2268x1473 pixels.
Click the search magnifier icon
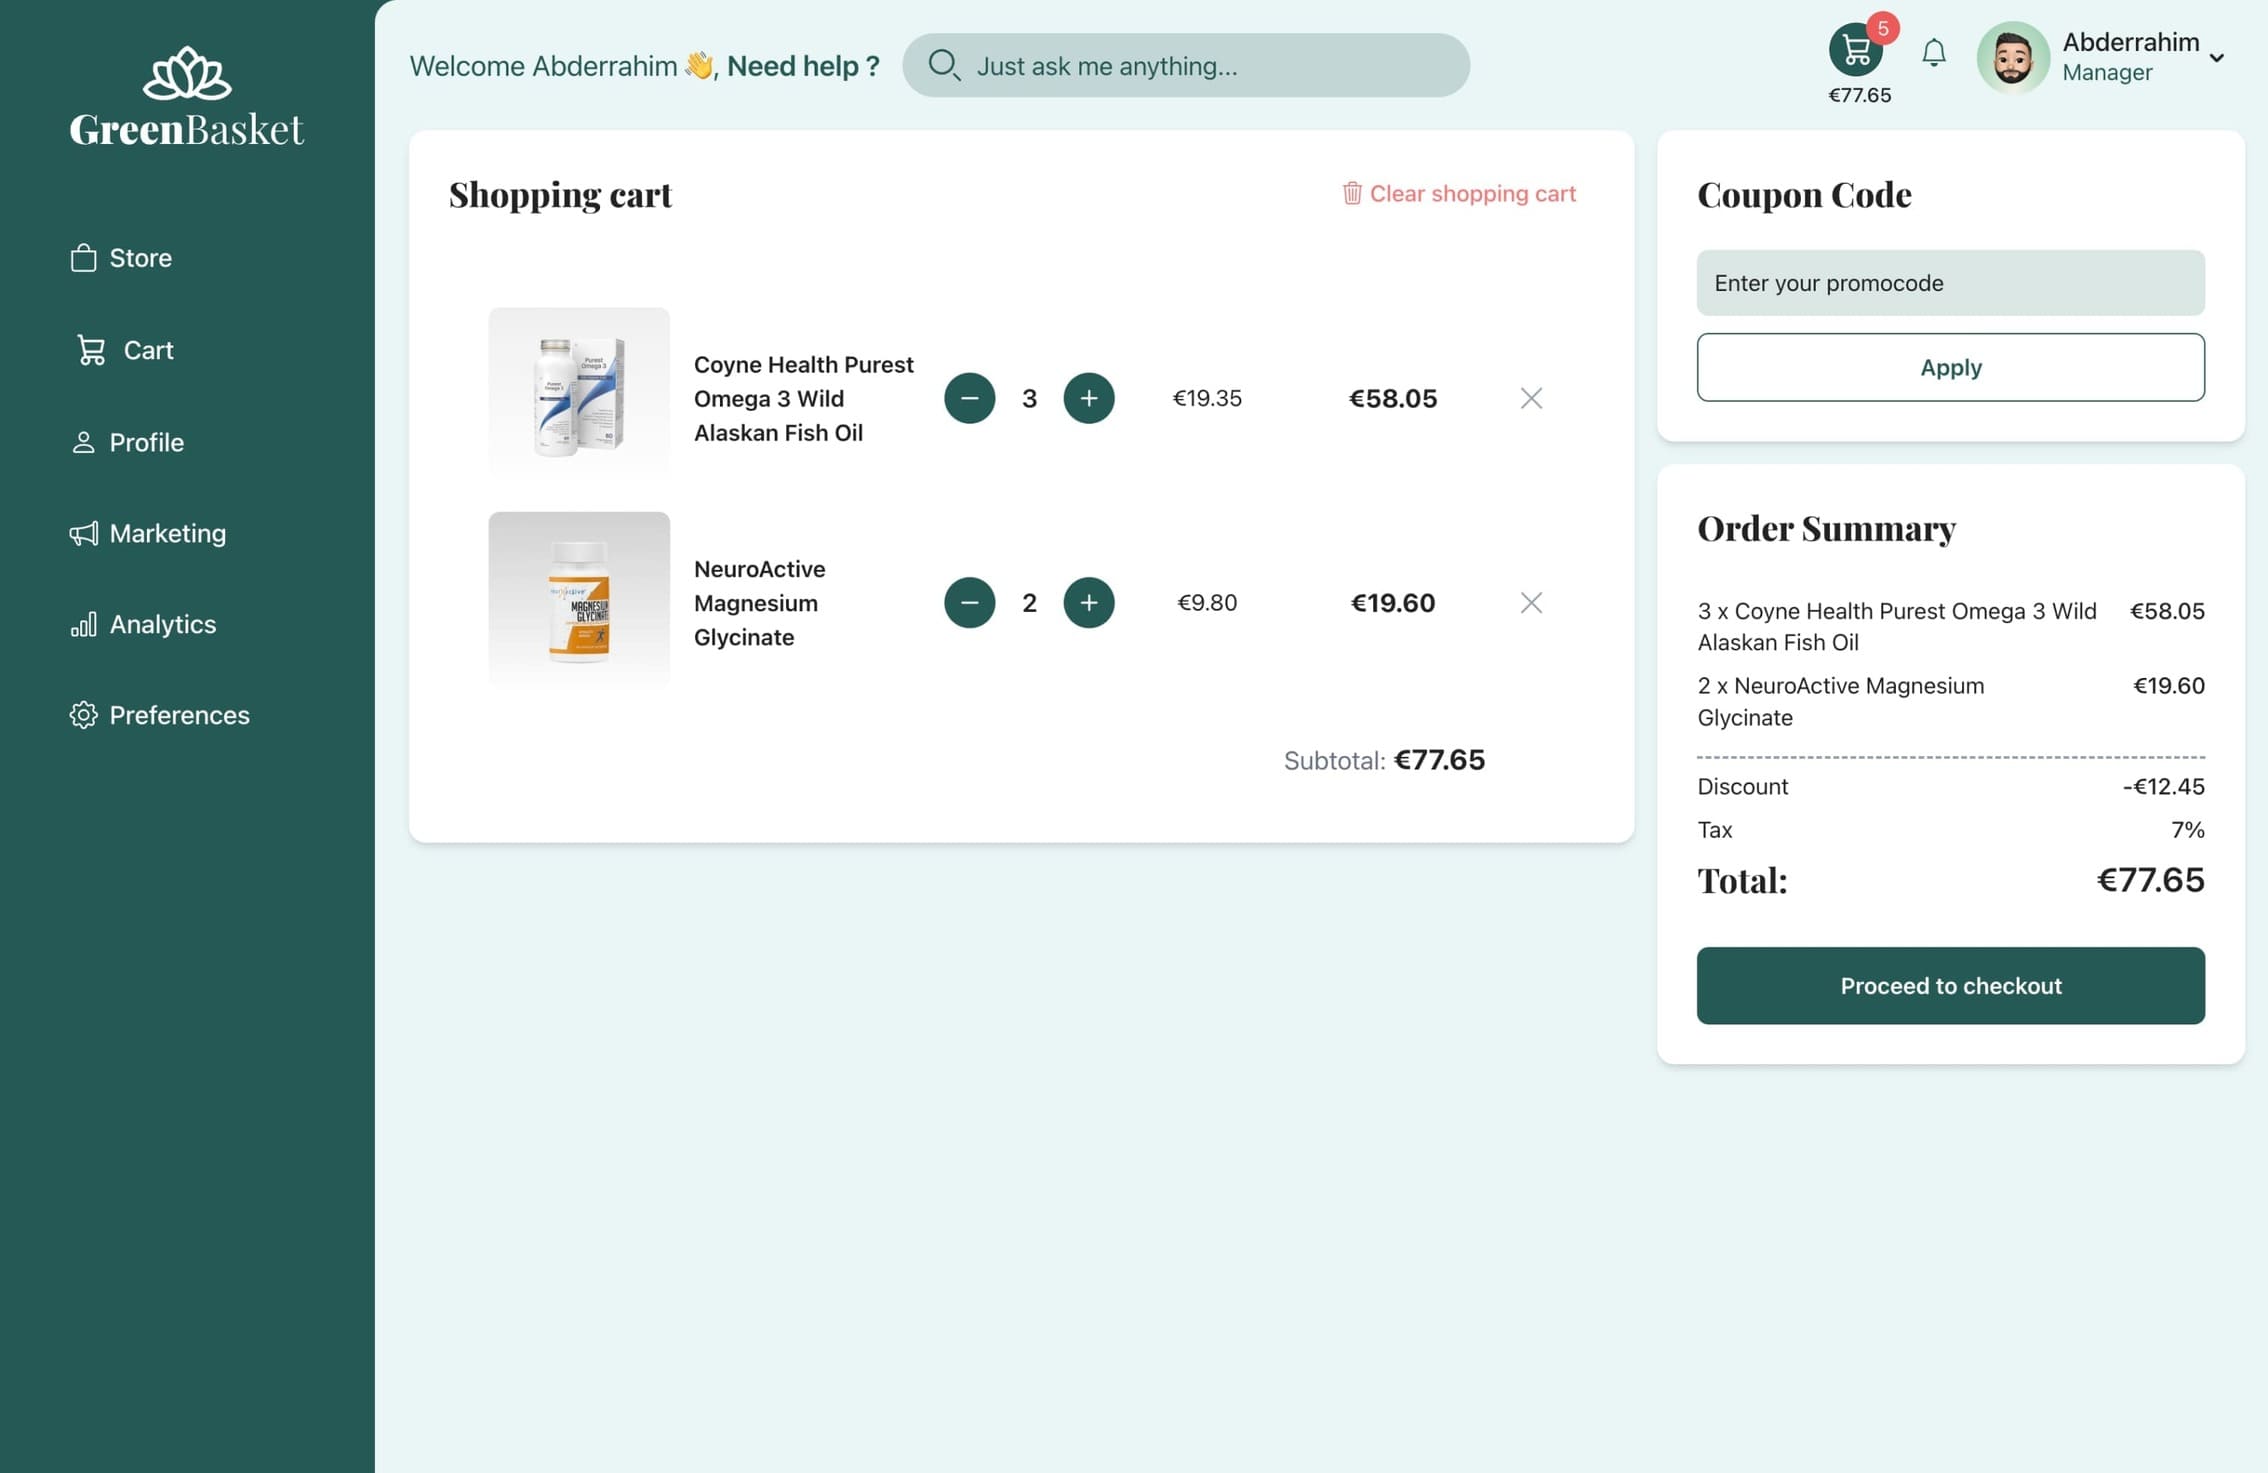tap(944, 65)
